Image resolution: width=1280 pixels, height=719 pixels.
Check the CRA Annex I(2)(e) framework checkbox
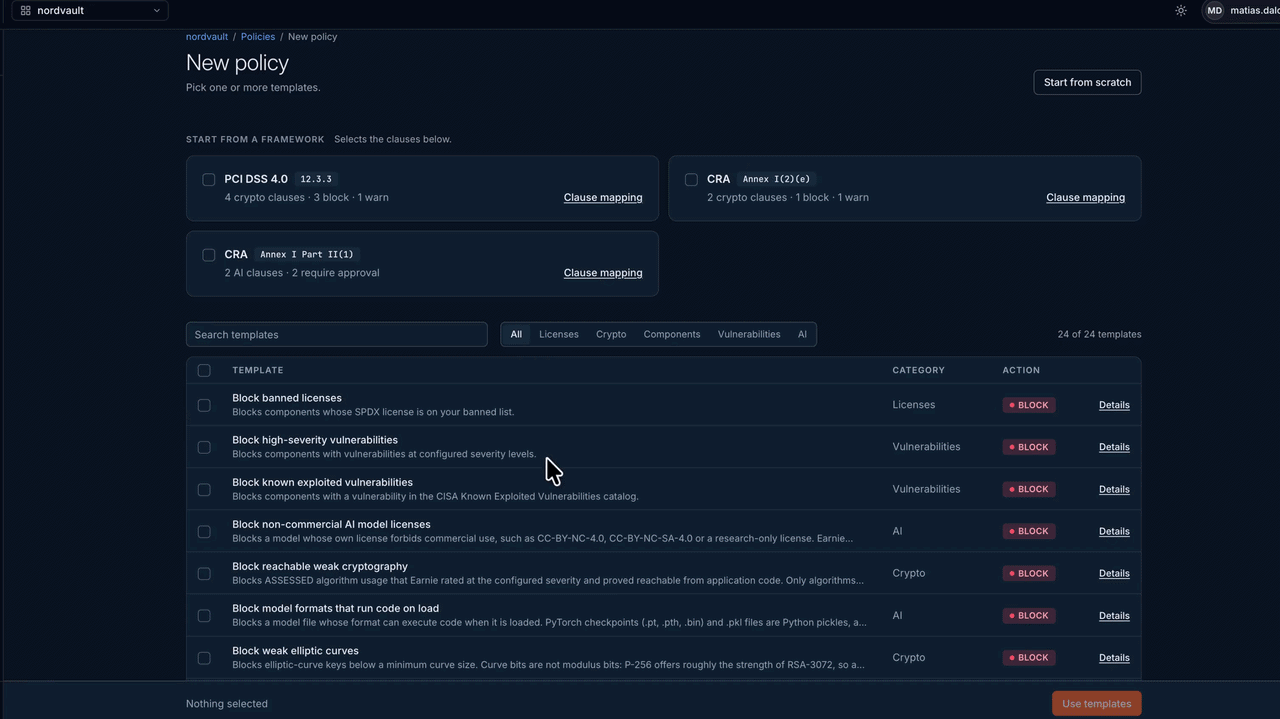[x=691, y=180]
